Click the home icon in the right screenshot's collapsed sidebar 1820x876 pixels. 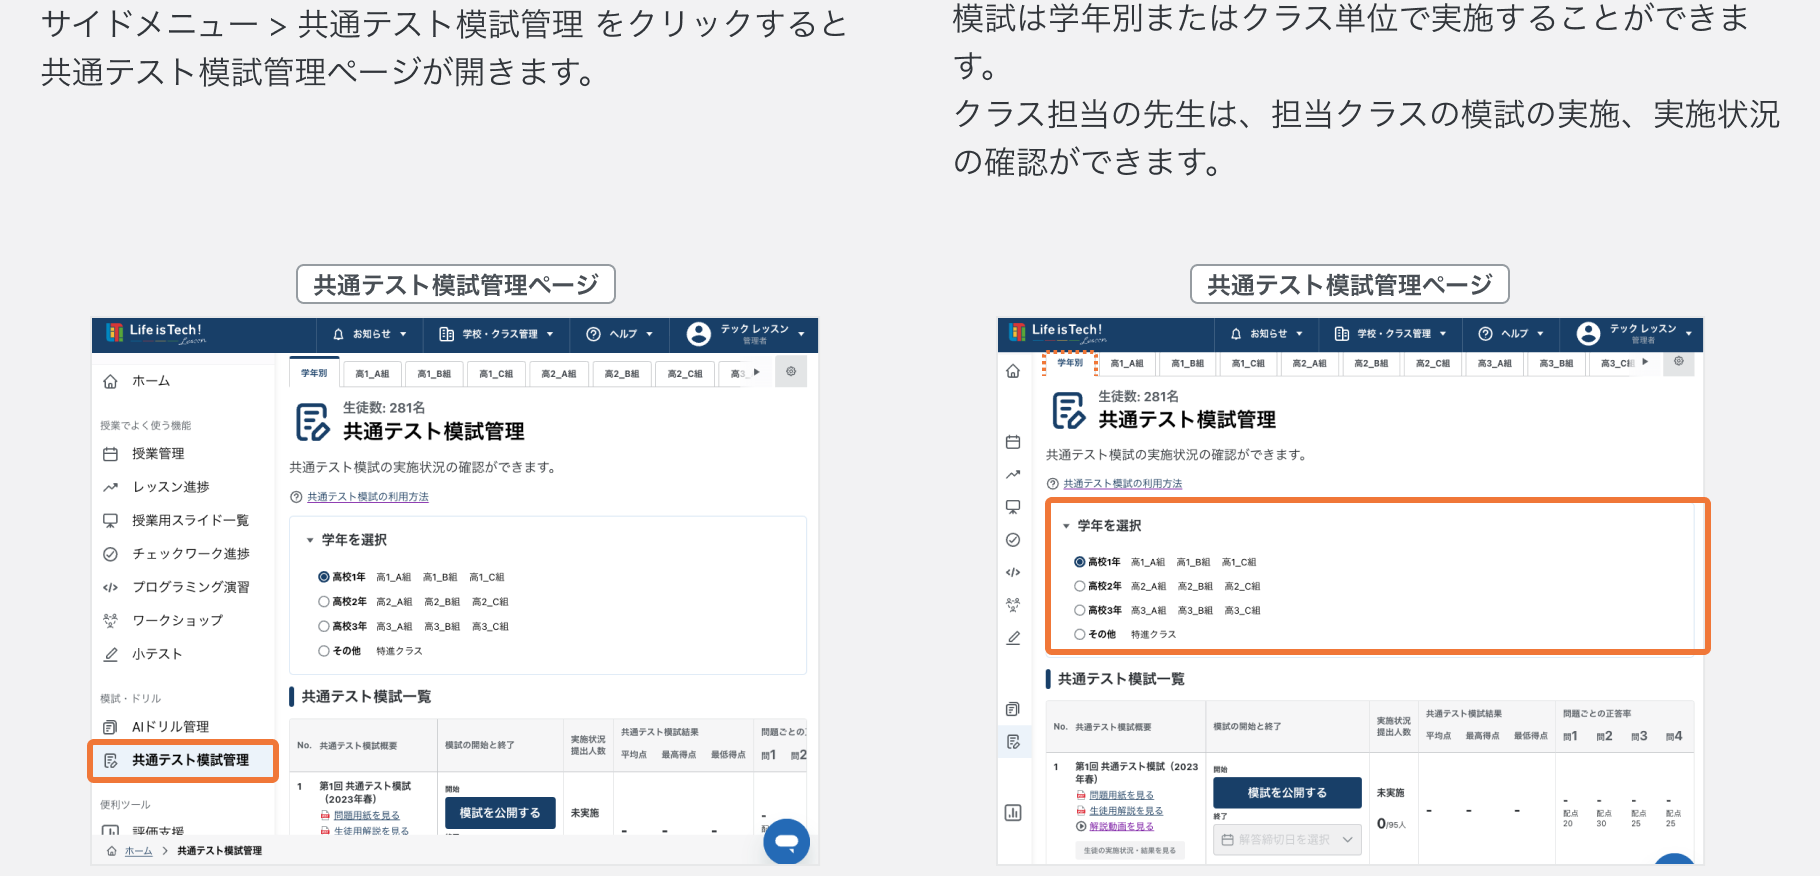(1013, 371)
